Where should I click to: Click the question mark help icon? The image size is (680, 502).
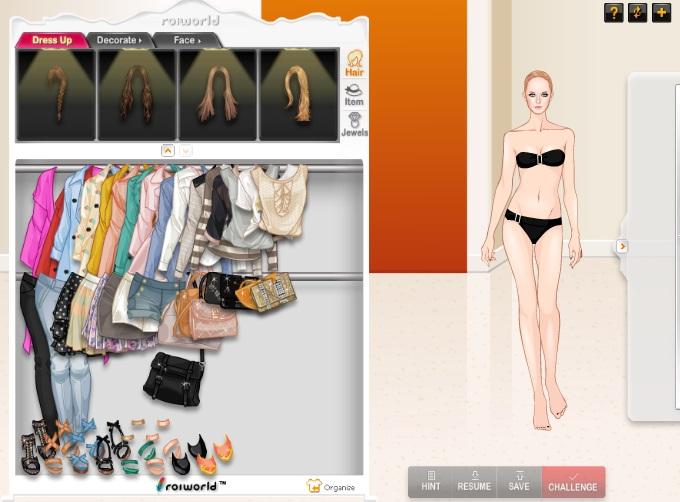[614, 13]
